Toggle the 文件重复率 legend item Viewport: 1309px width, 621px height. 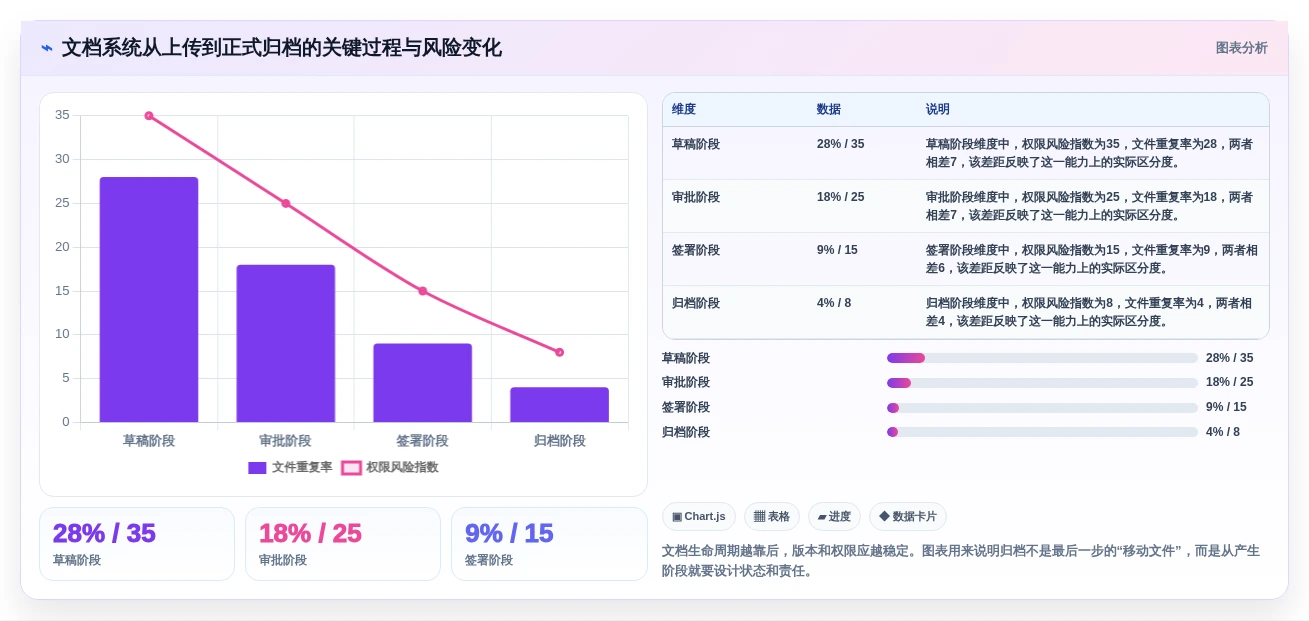click(x=290, y=467)
